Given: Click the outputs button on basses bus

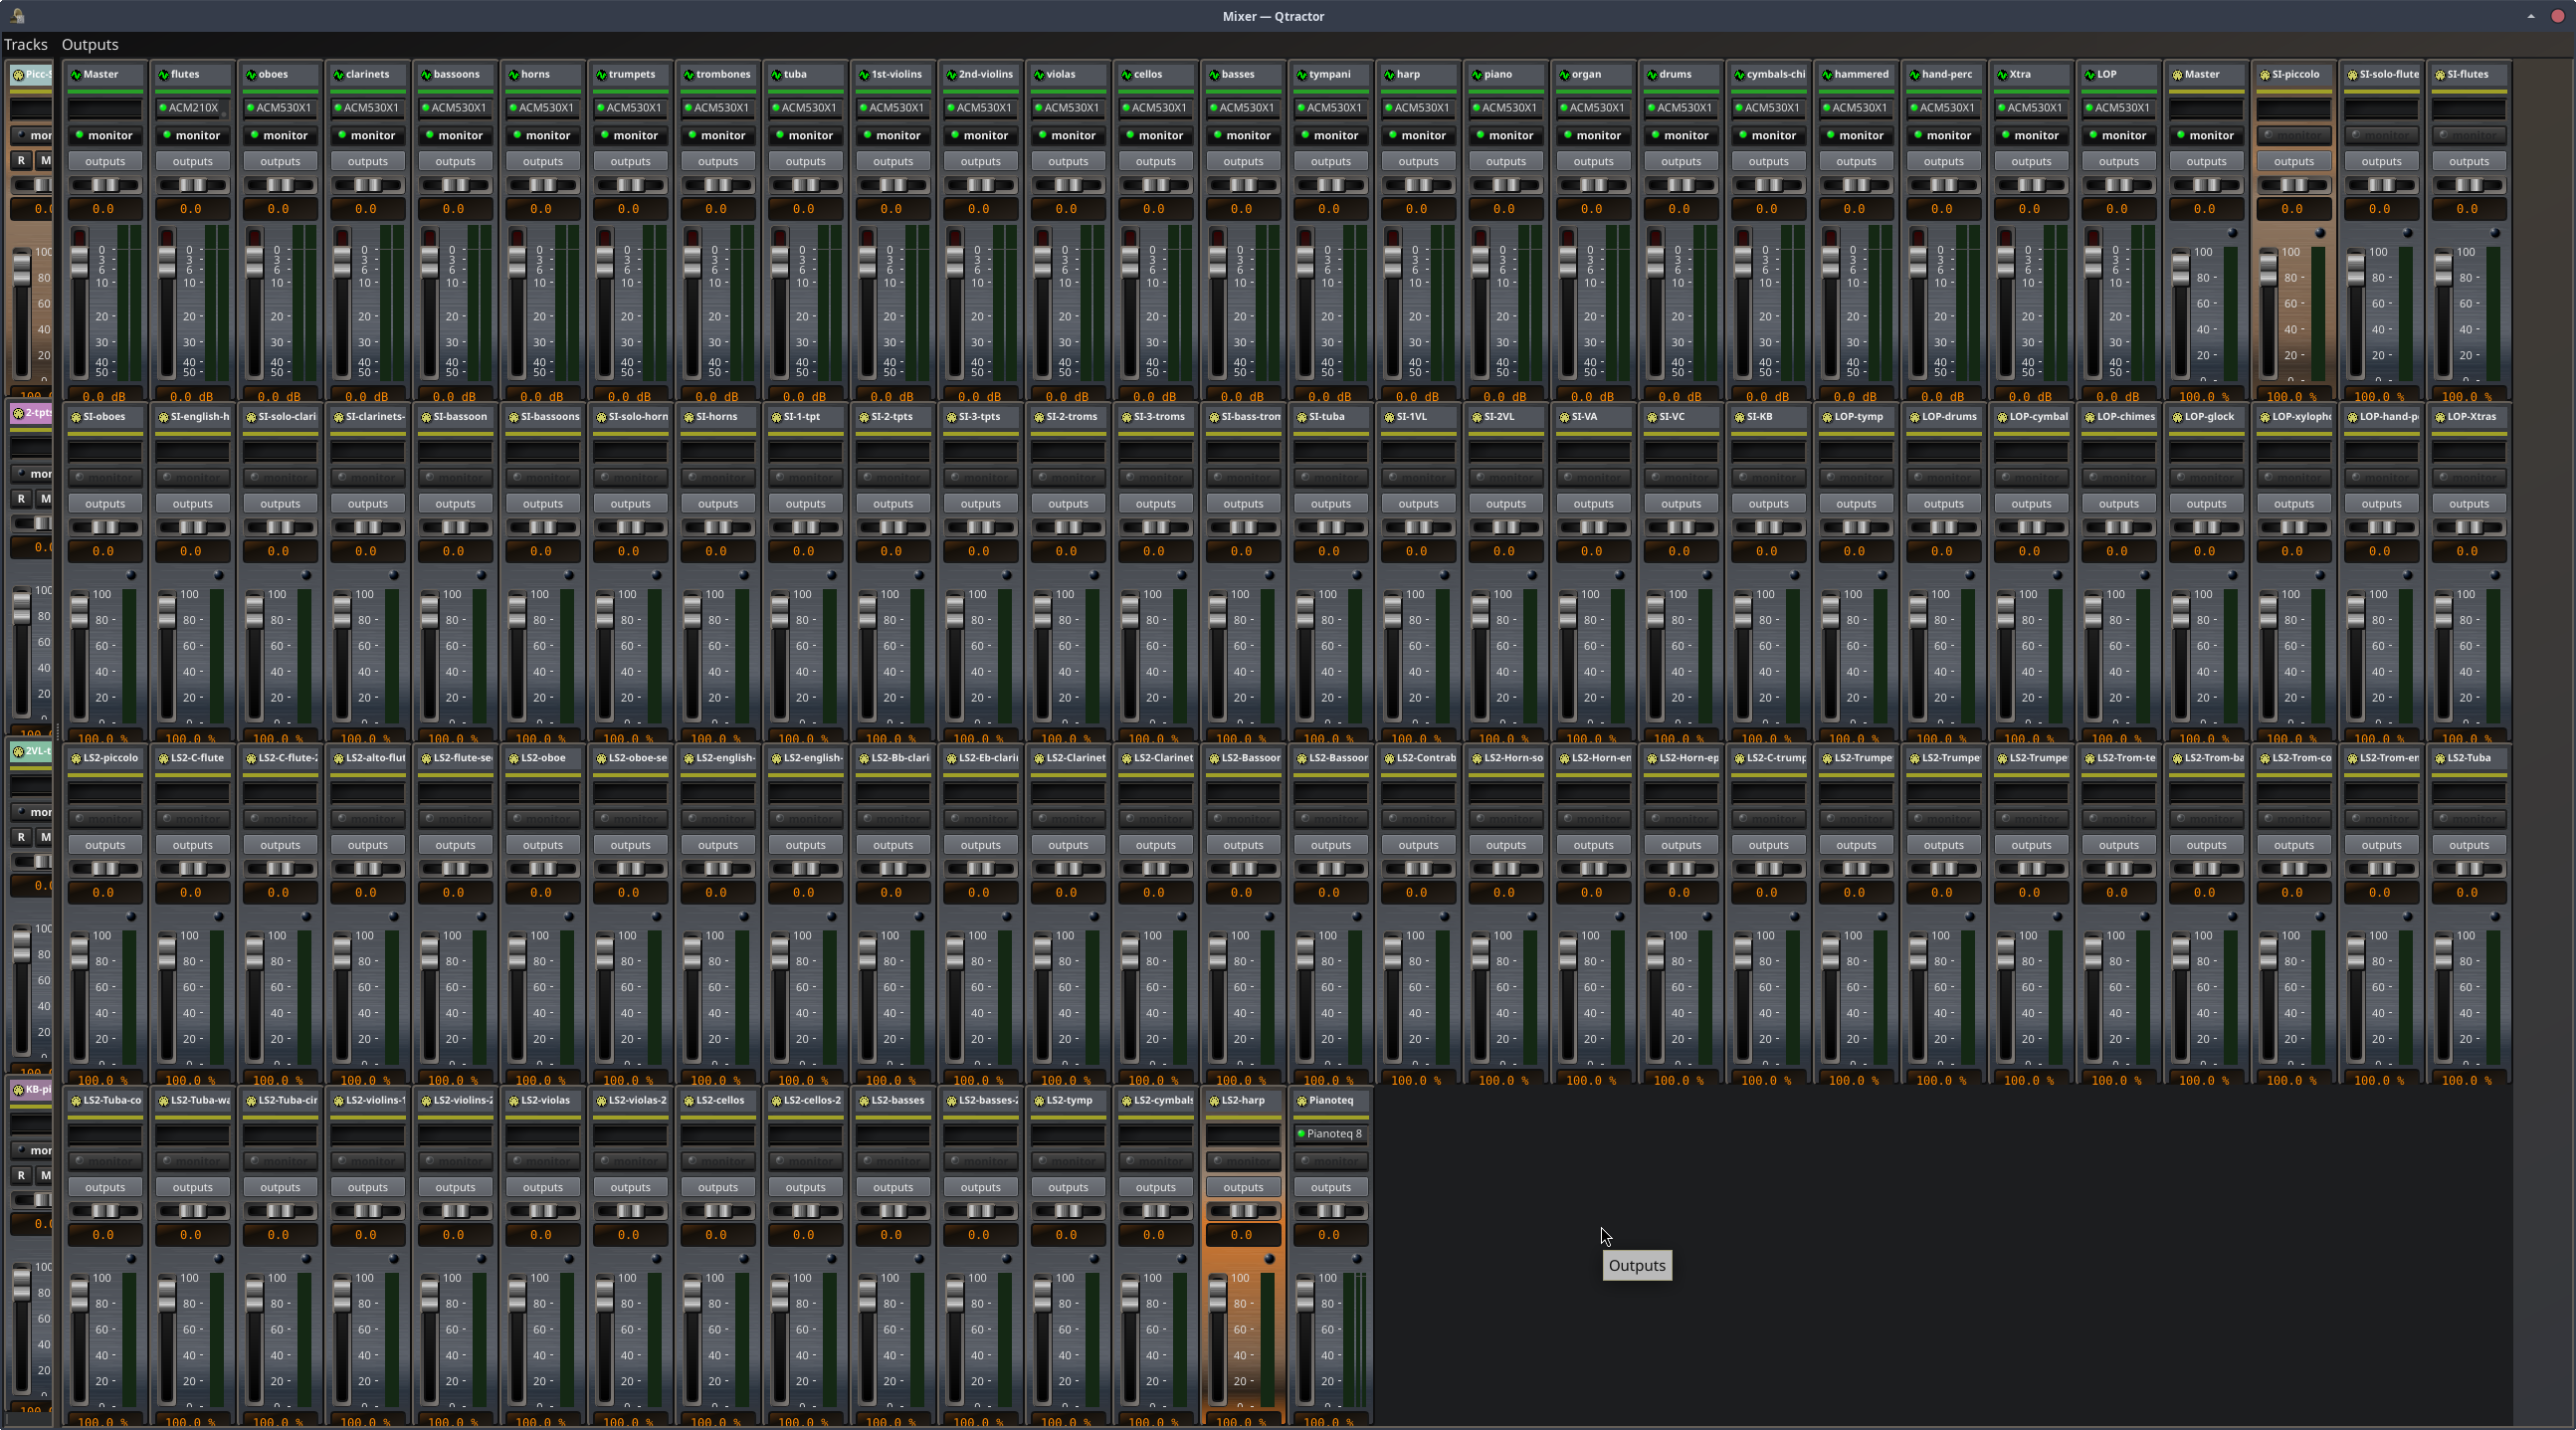Looking at the screenshot, I should (1243, 161).
